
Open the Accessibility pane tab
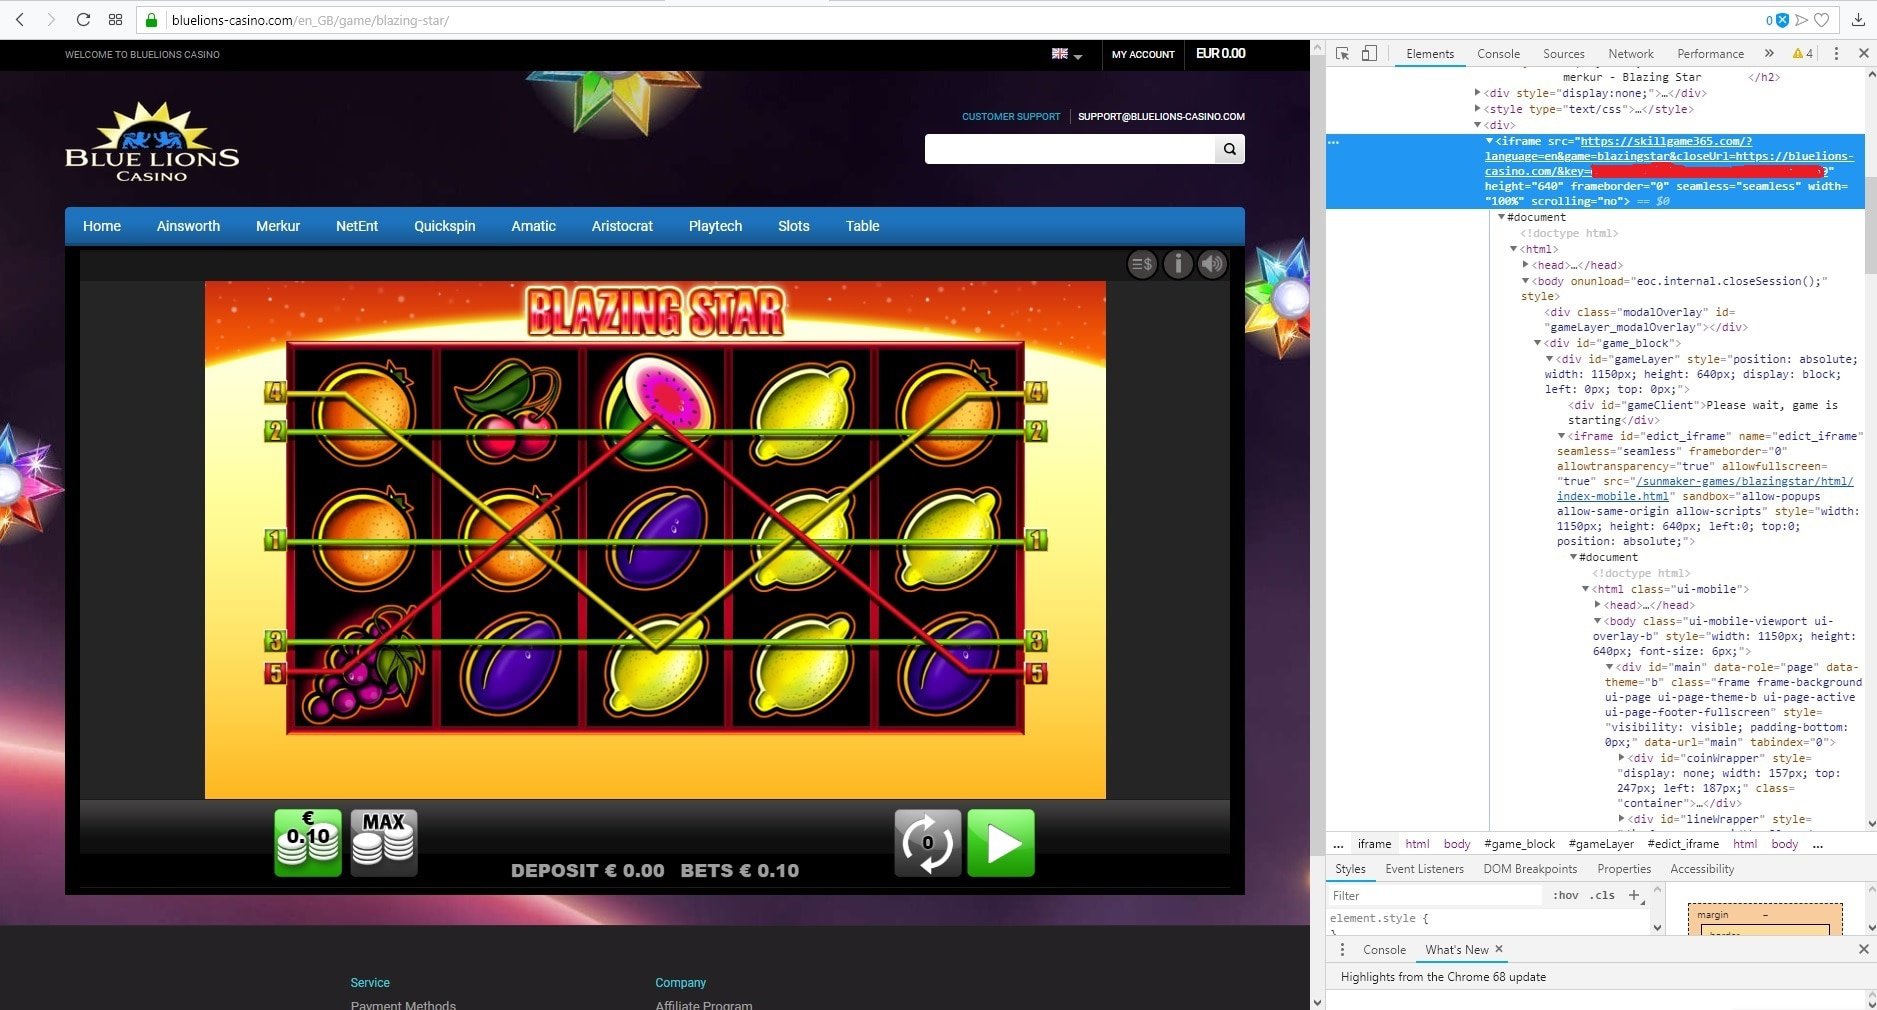[1702, 869]
